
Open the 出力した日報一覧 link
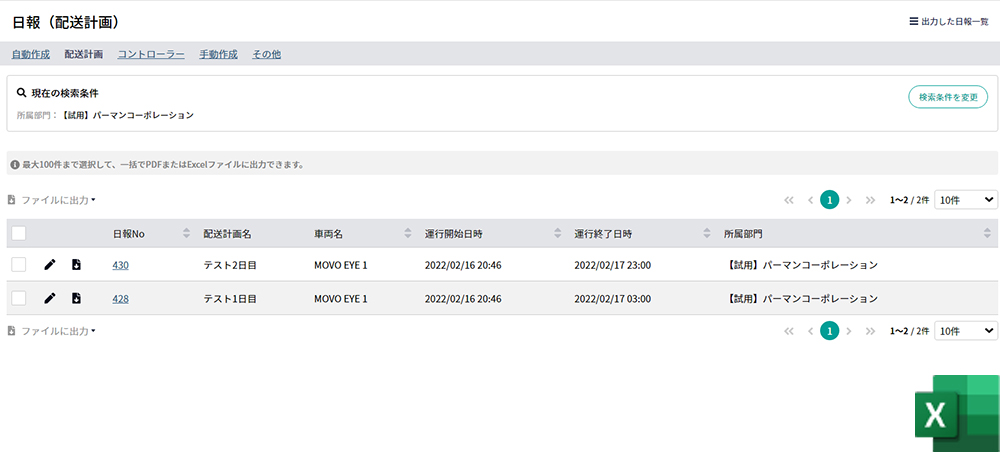(948, 21)
